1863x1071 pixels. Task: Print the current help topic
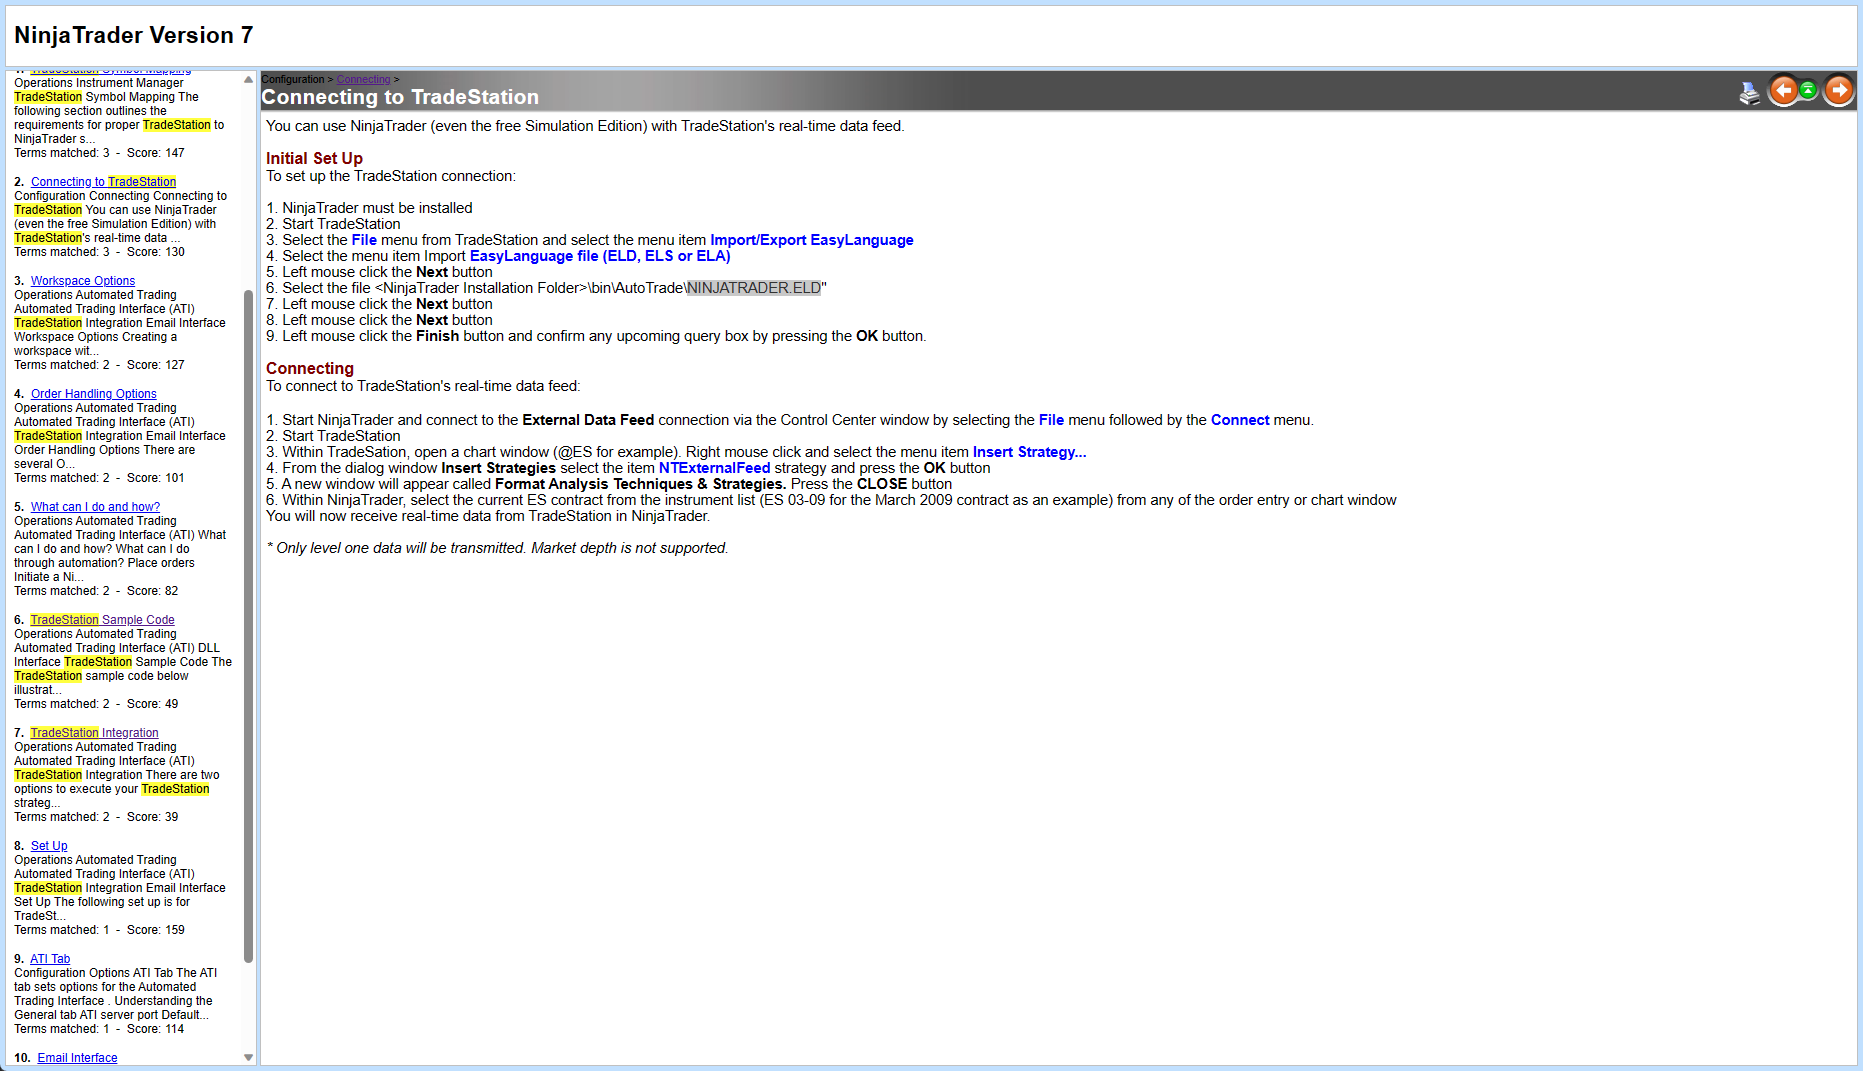click(x=1749, y=91)
